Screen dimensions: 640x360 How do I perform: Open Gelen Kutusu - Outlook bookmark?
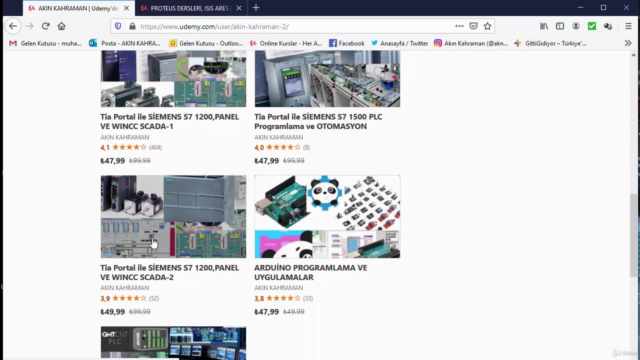(206, 43)
